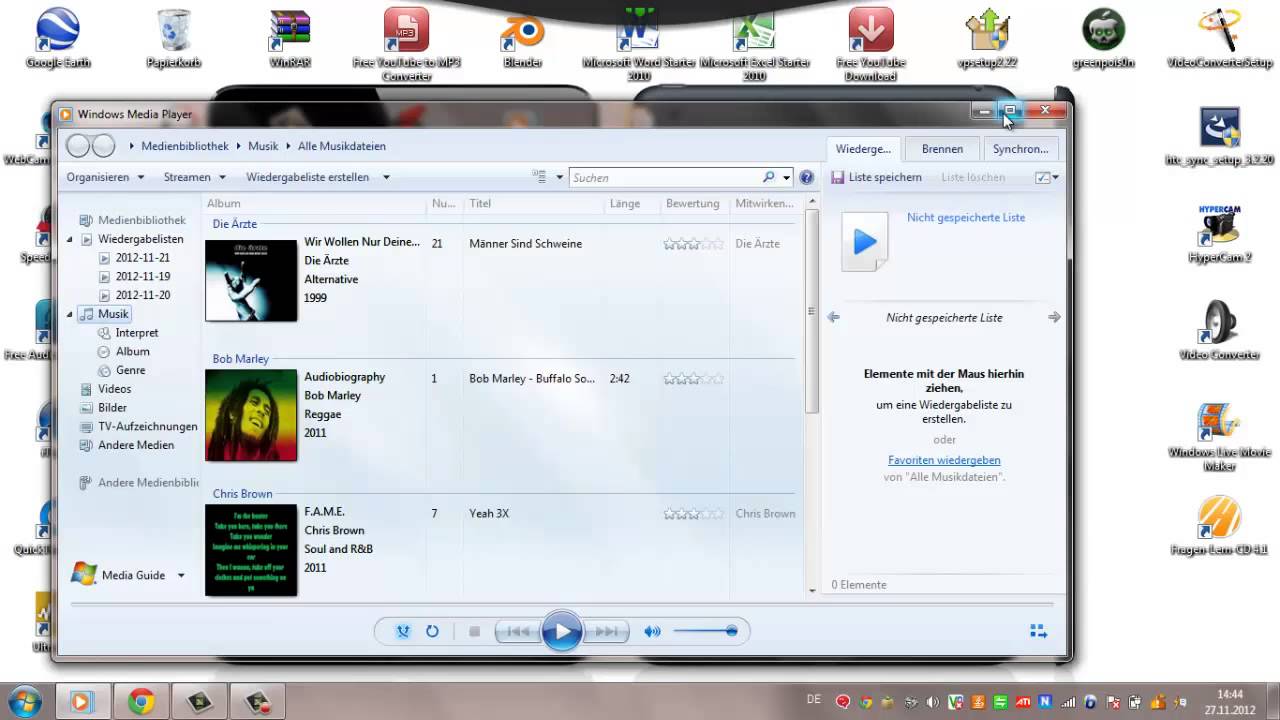Go to next list arrow
The height and width of the screenshot is (720, 1280).
[1054, 317]
